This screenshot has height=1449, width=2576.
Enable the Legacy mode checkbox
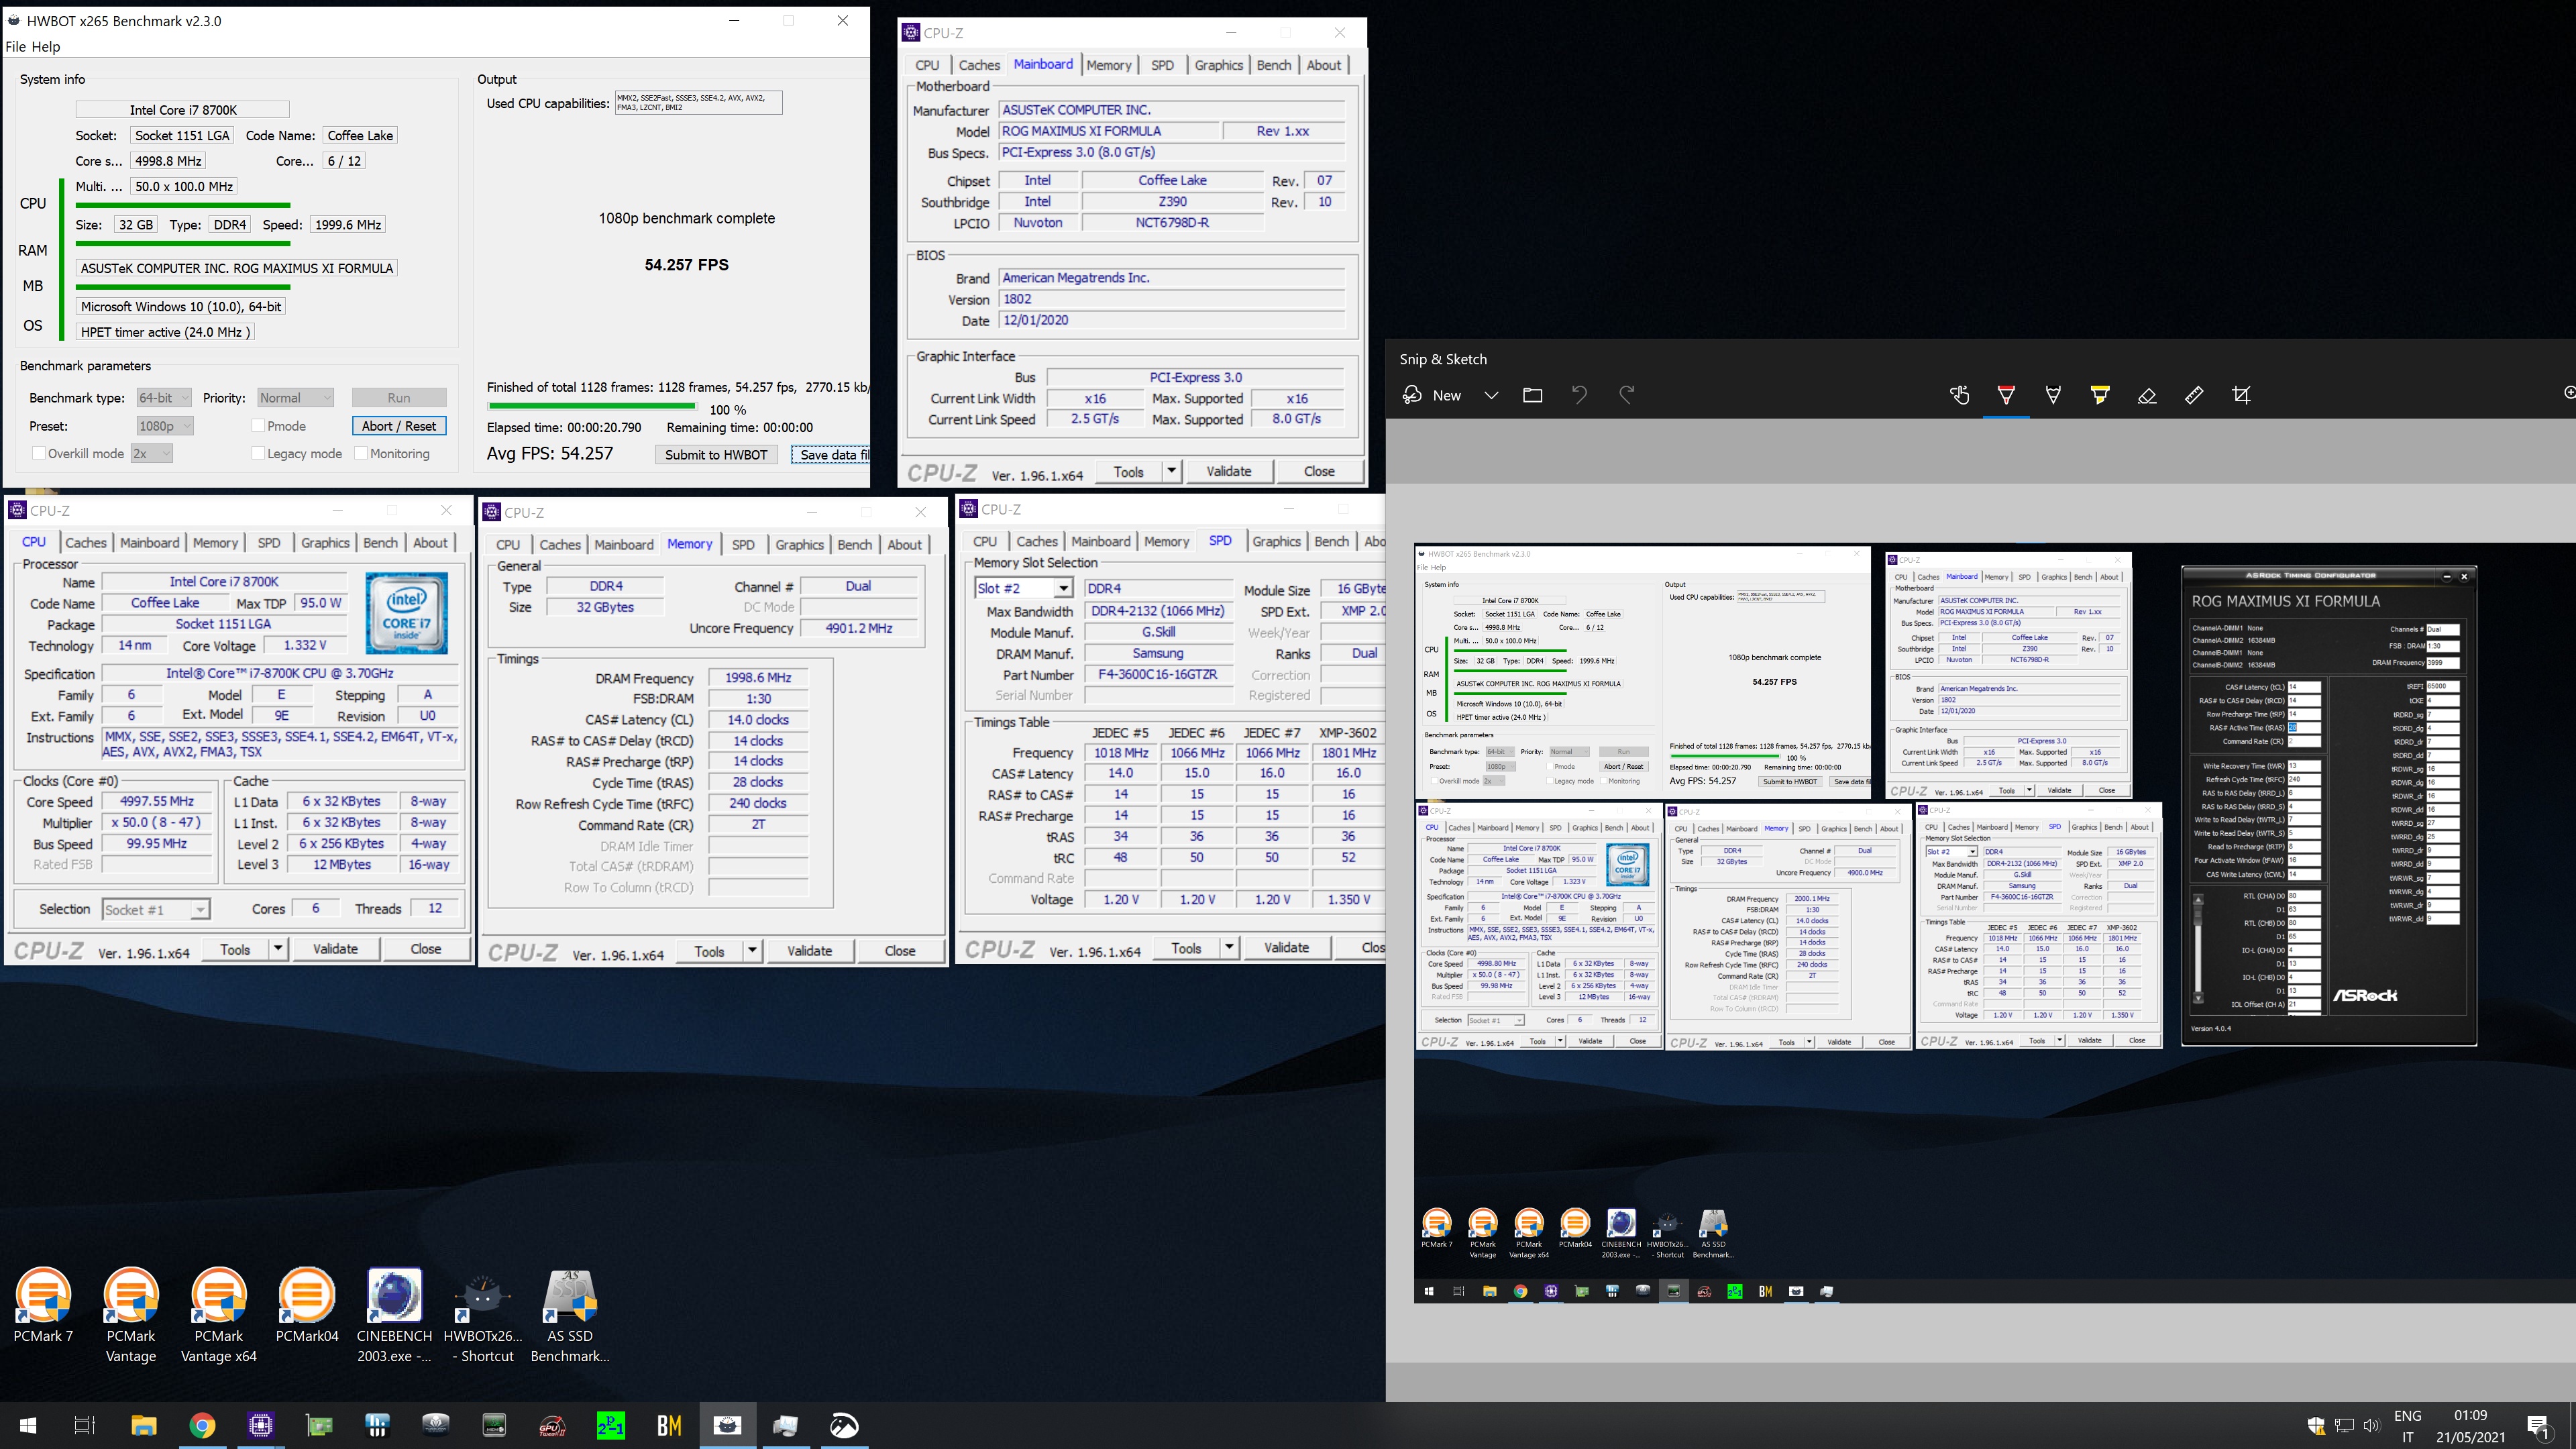point(258,453)
